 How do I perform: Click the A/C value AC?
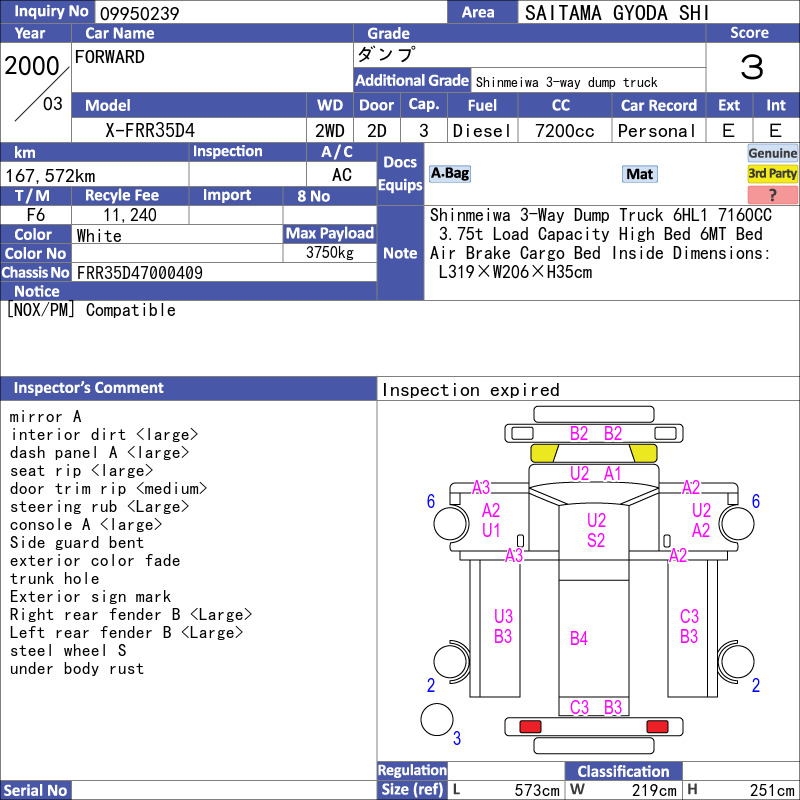tap(342, 175)
